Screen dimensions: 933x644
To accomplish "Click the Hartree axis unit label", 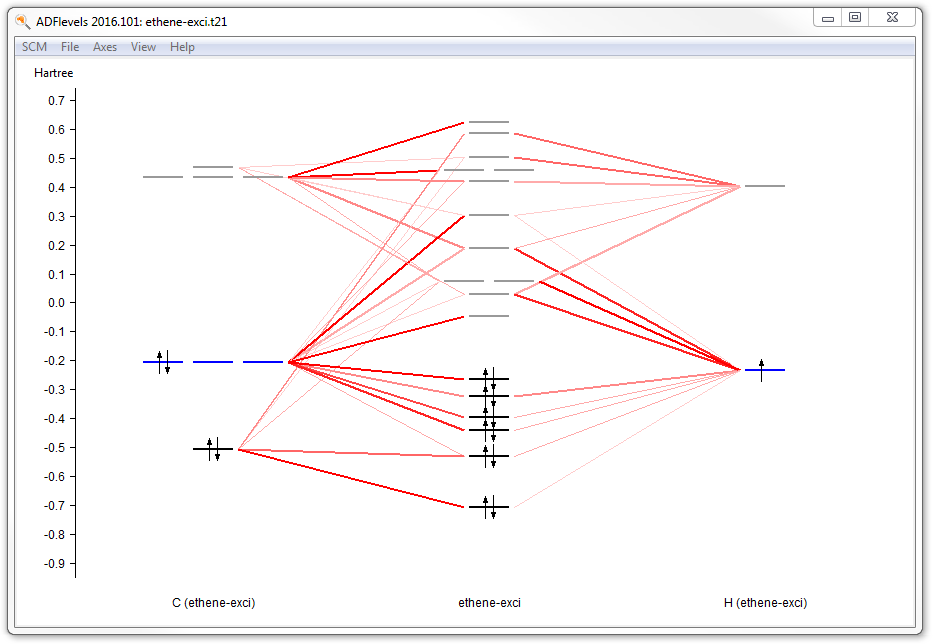I will 54,73.
